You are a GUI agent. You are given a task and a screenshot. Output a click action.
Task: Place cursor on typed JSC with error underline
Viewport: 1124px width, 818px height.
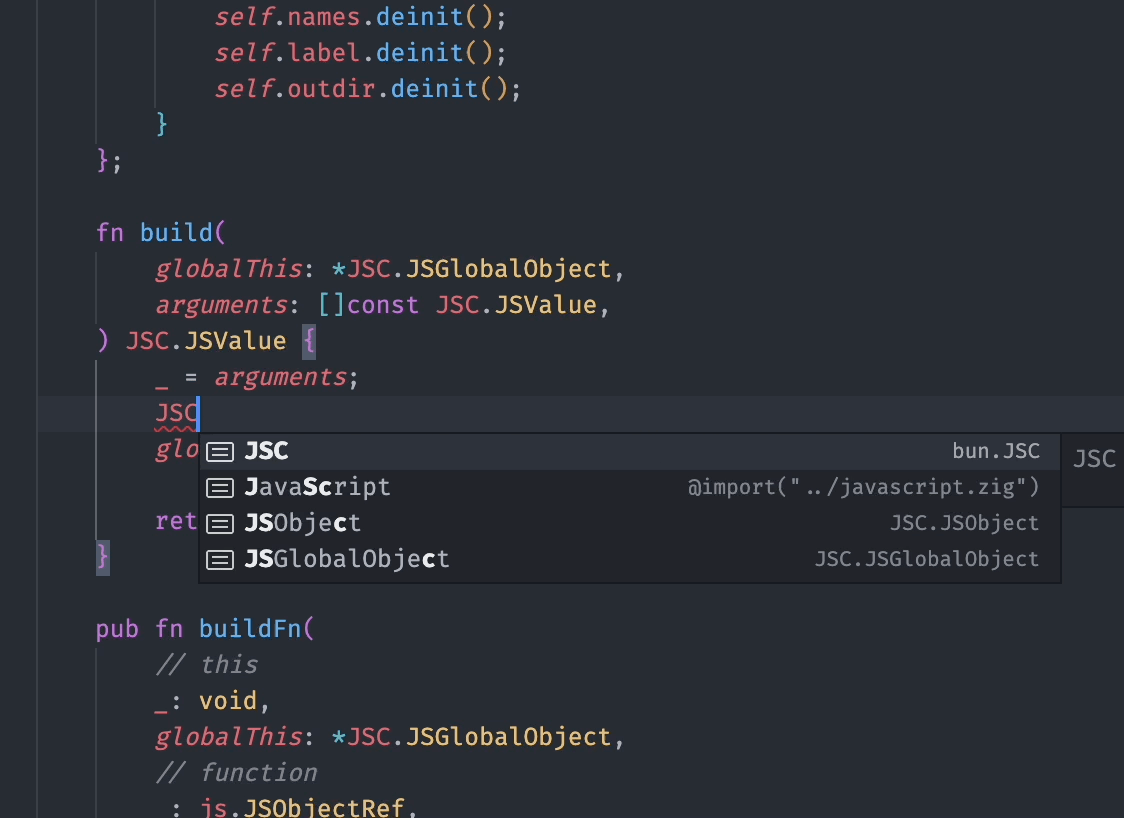(176, 413)
